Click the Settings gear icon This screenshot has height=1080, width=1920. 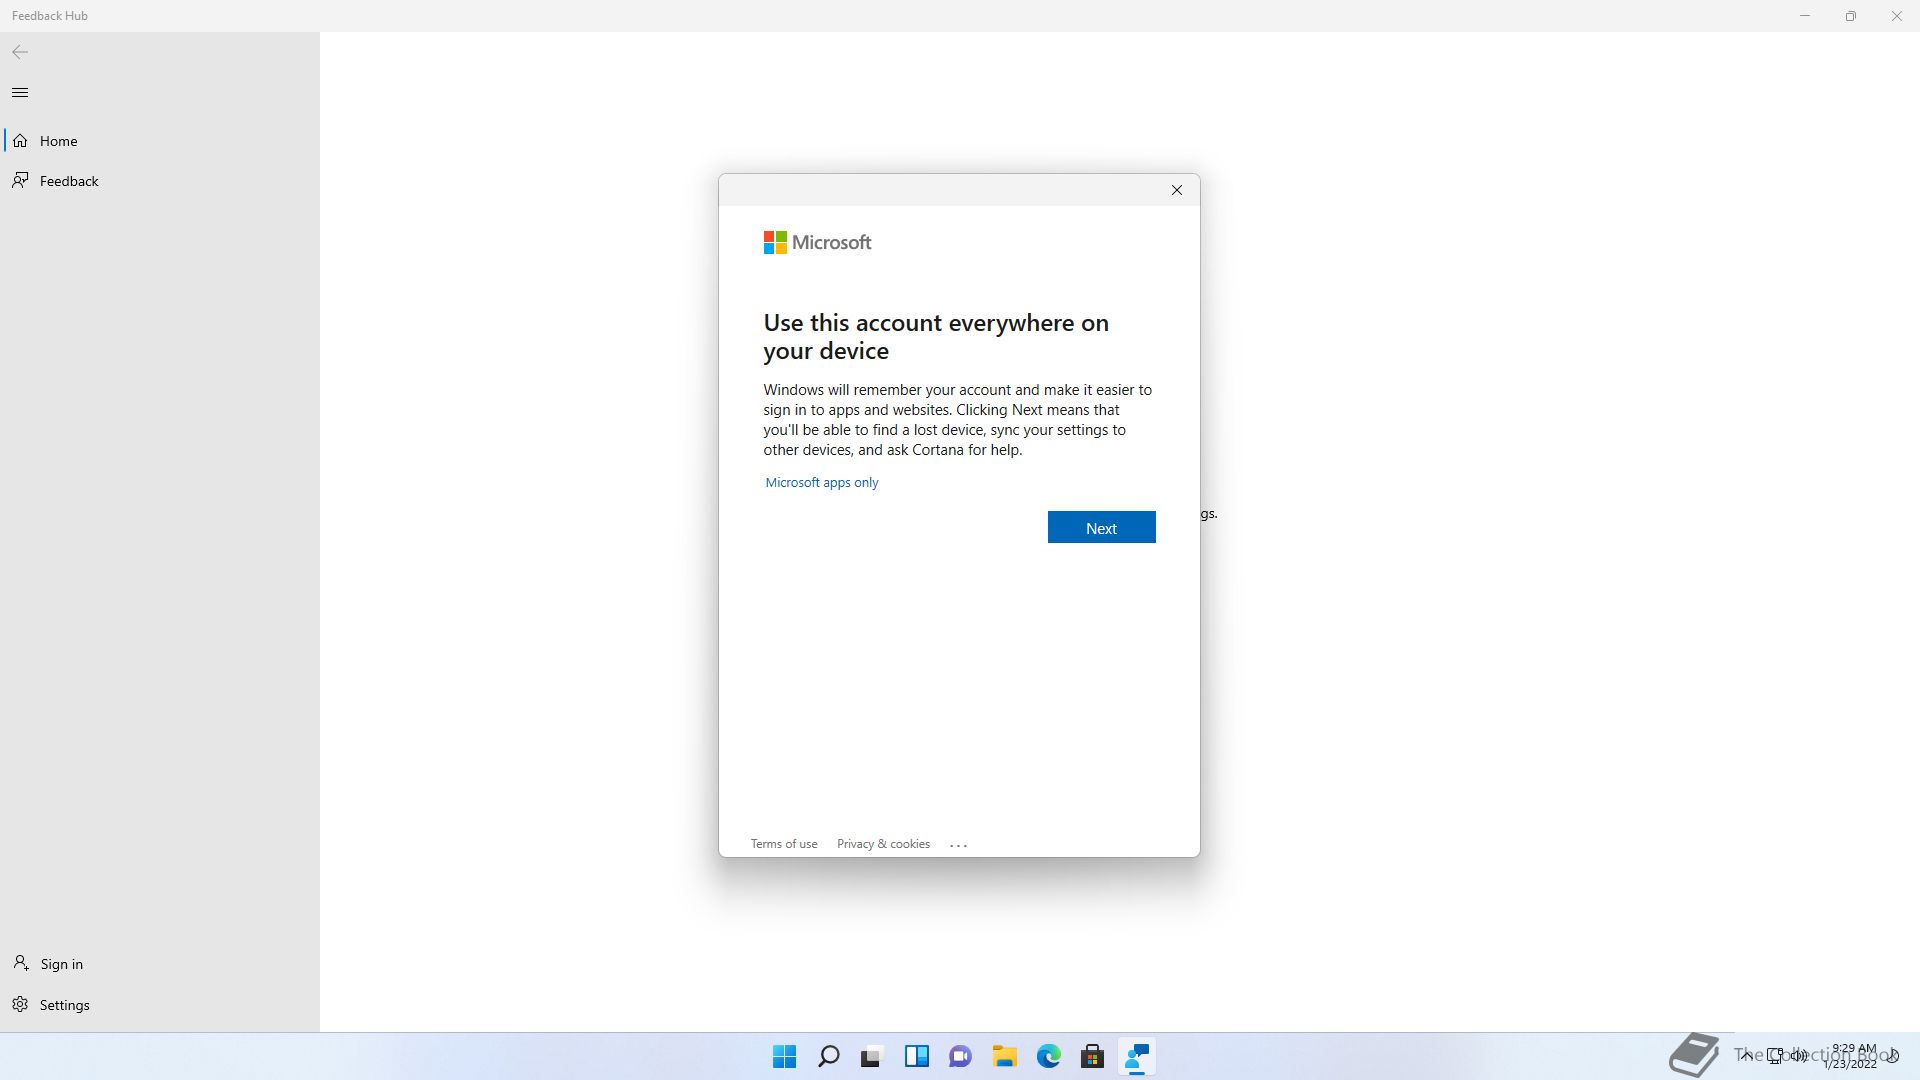point(20,1004)
